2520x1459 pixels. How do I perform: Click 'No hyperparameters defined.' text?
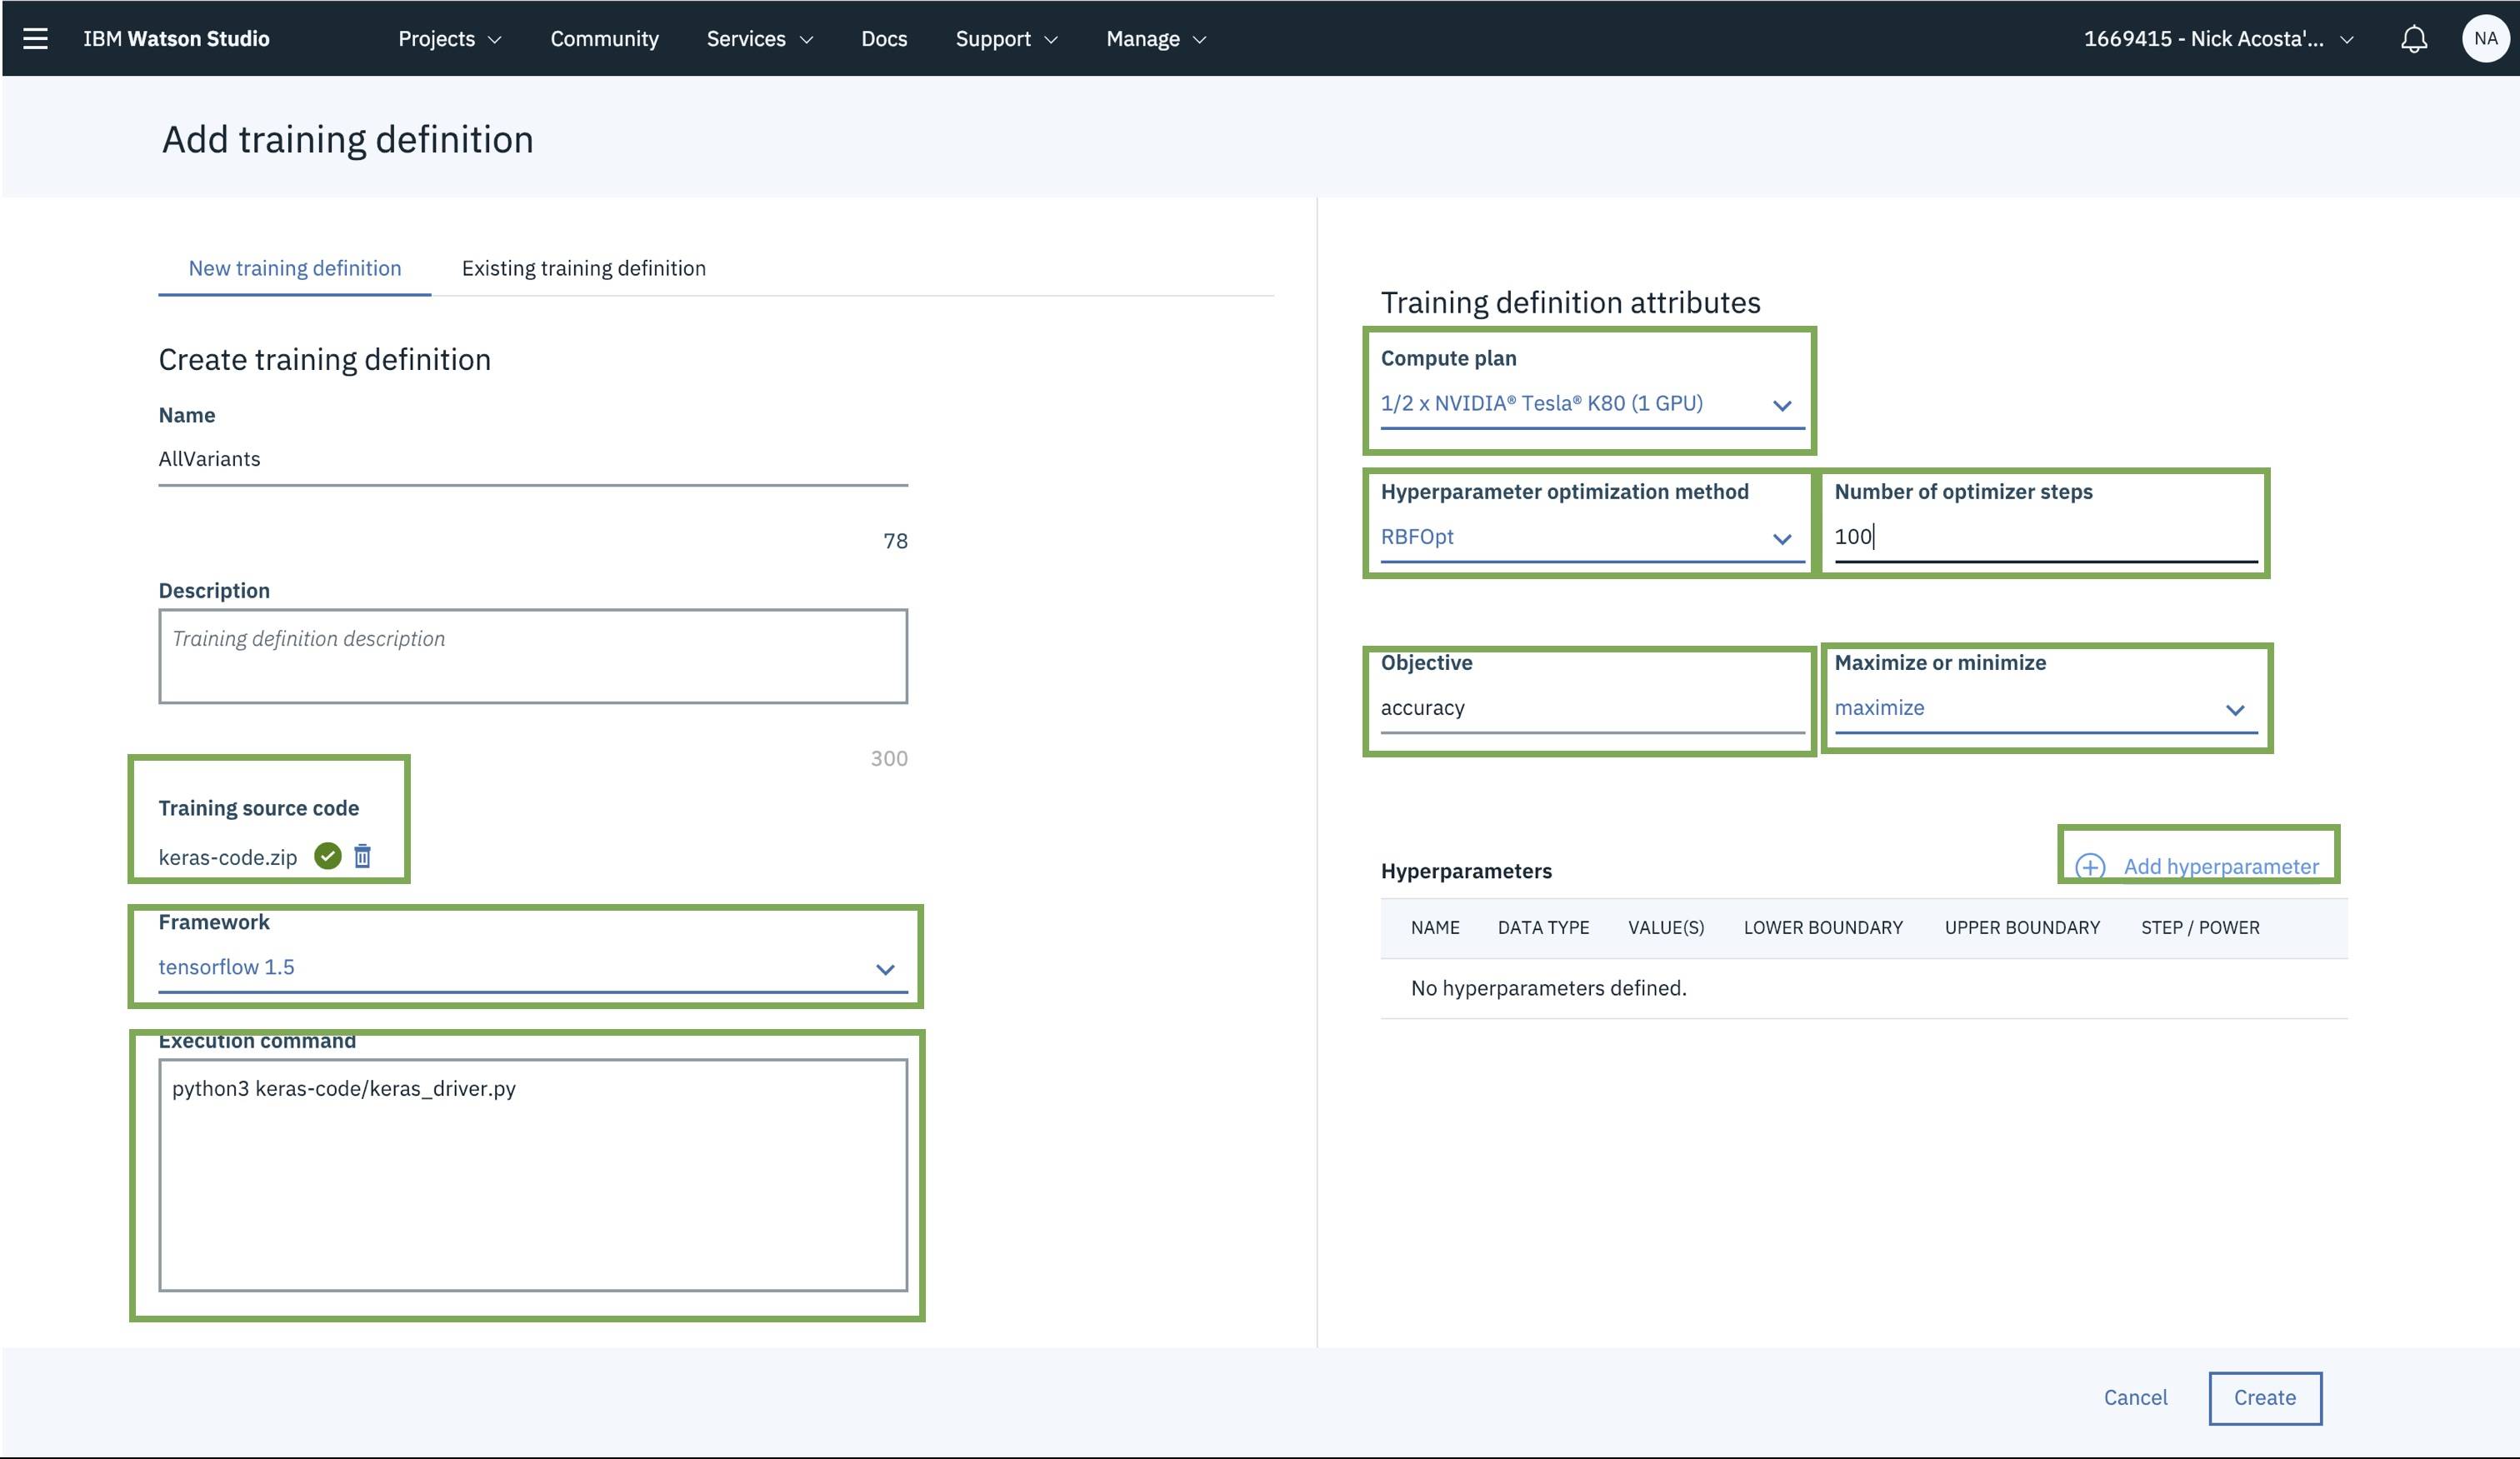click(1548, 988)
